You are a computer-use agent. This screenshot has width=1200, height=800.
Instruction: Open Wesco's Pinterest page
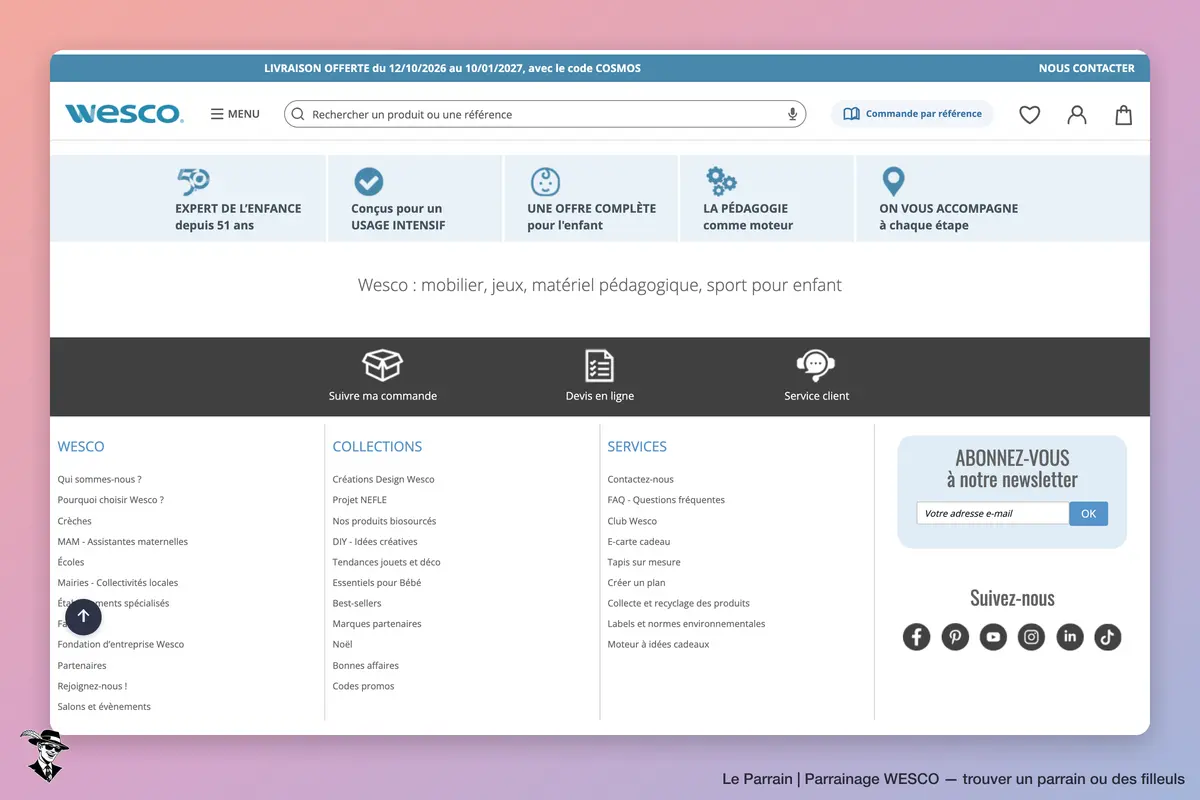pyautogui.click(x=955, y=637)
